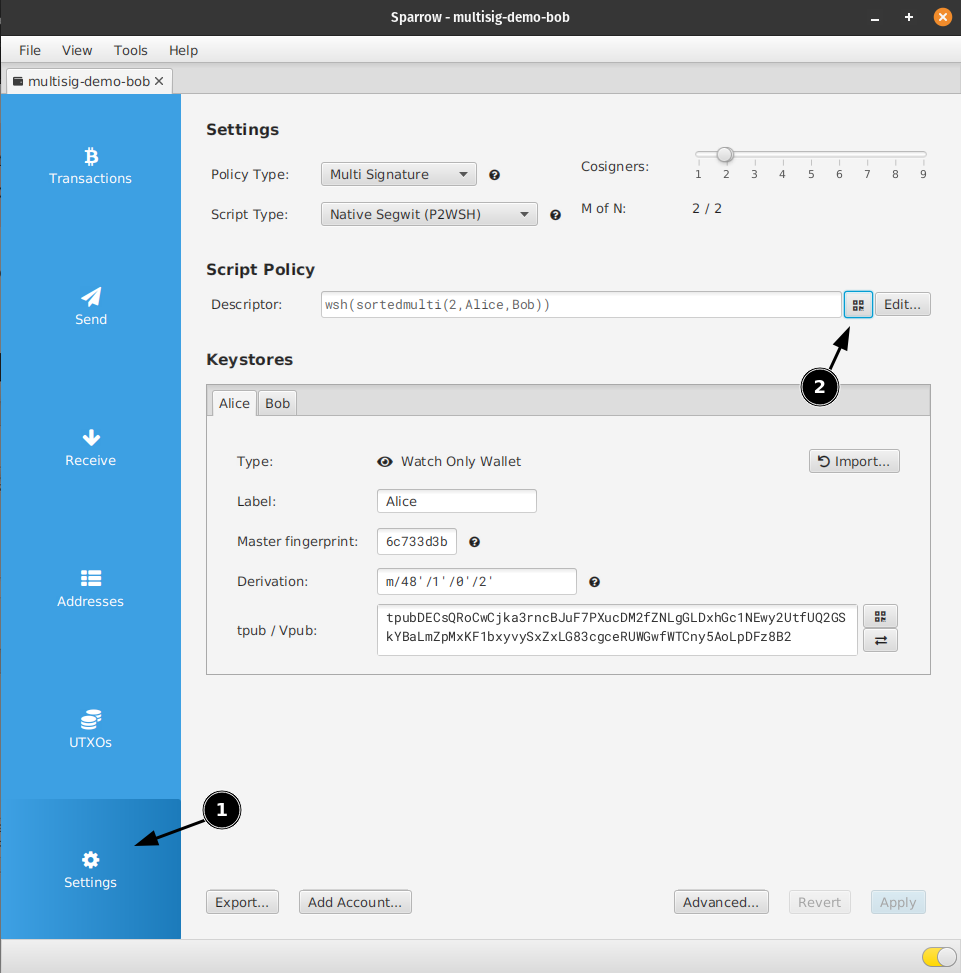The height and width of the screenshot is (973, 961).
Task: Click the Export... button
Action: (x=242, y=902)
